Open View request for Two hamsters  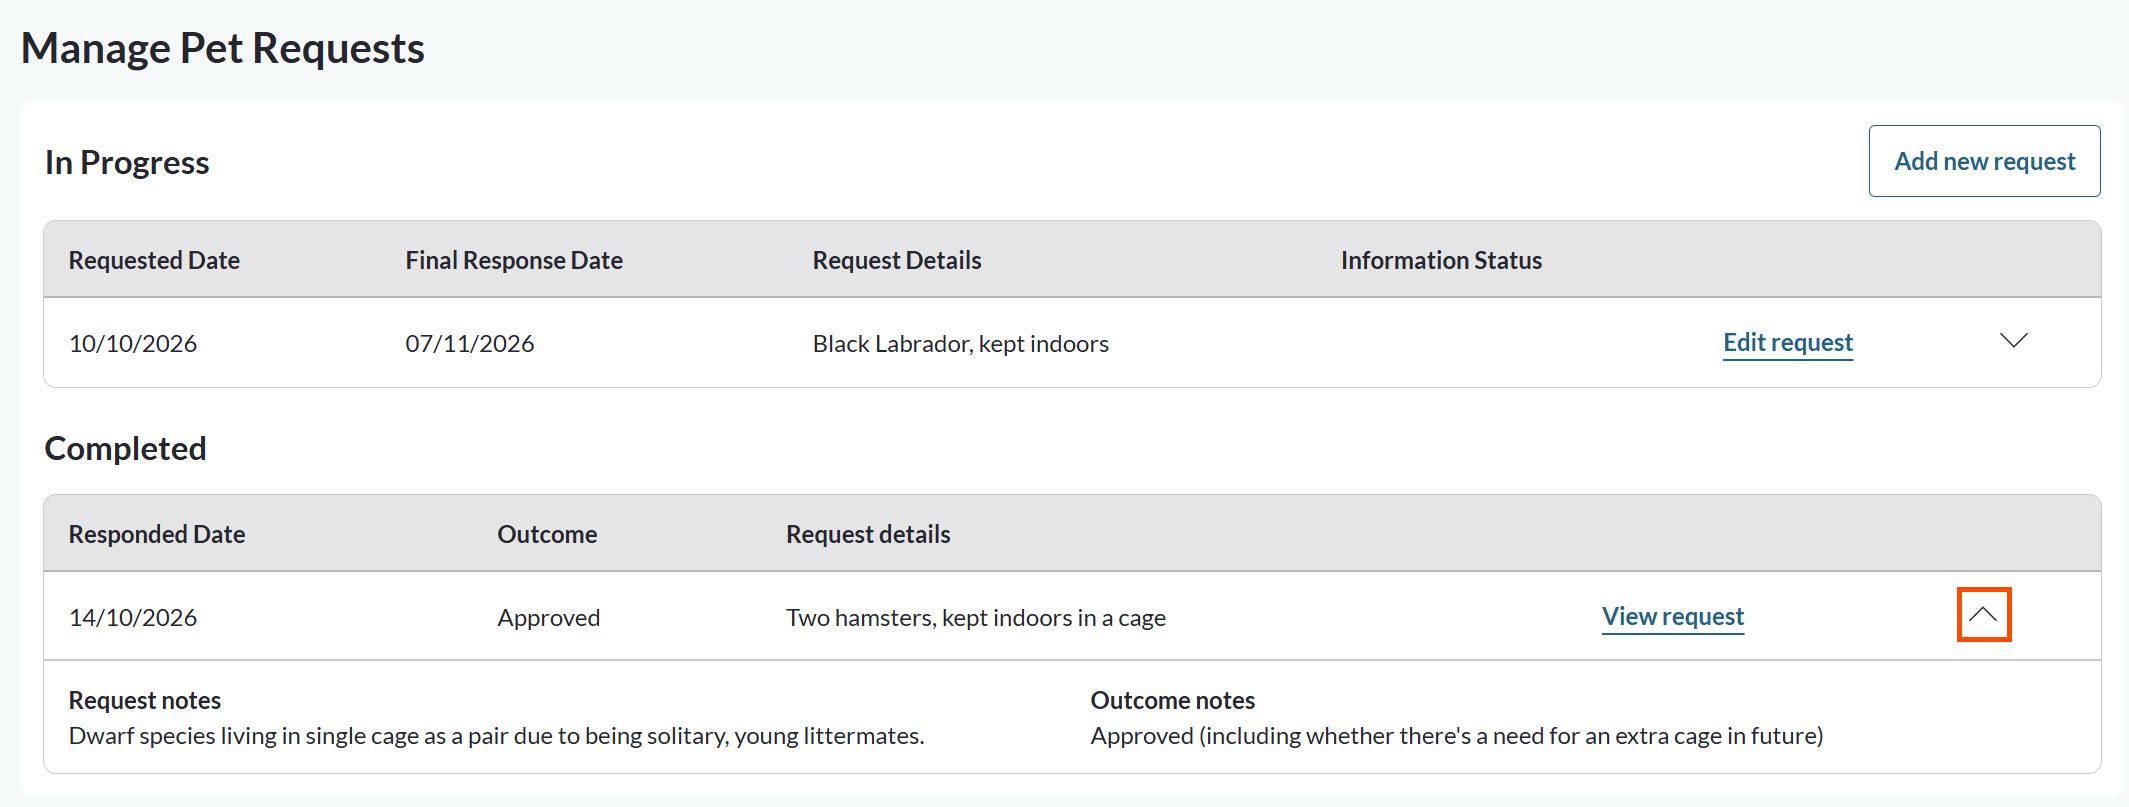tap(1673, 617)
